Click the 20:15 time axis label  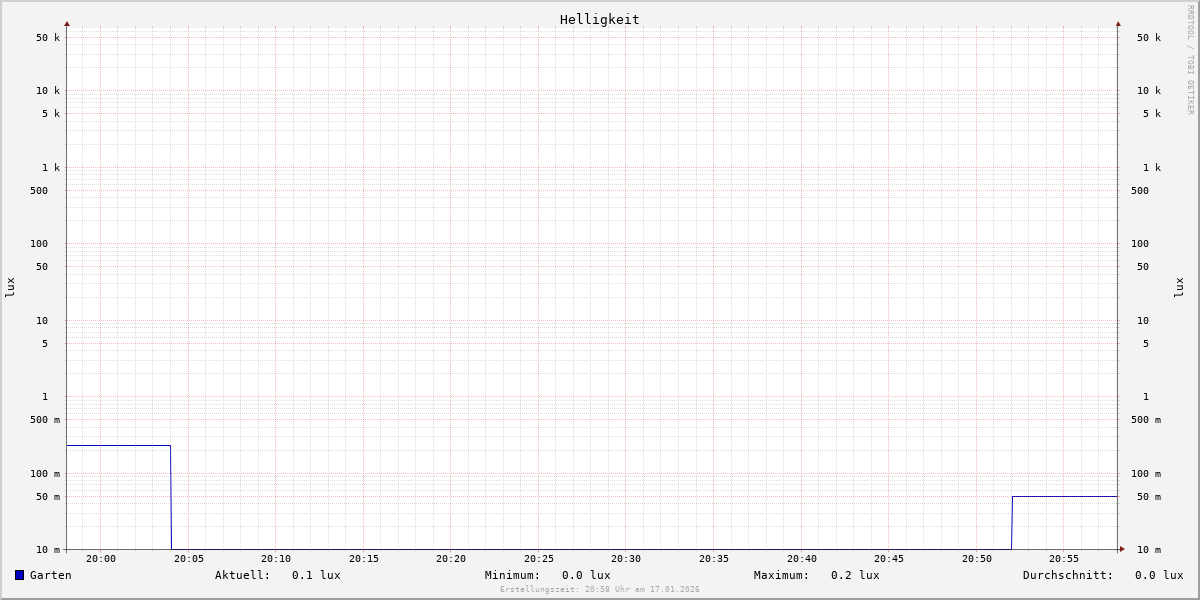click(364, 559)
